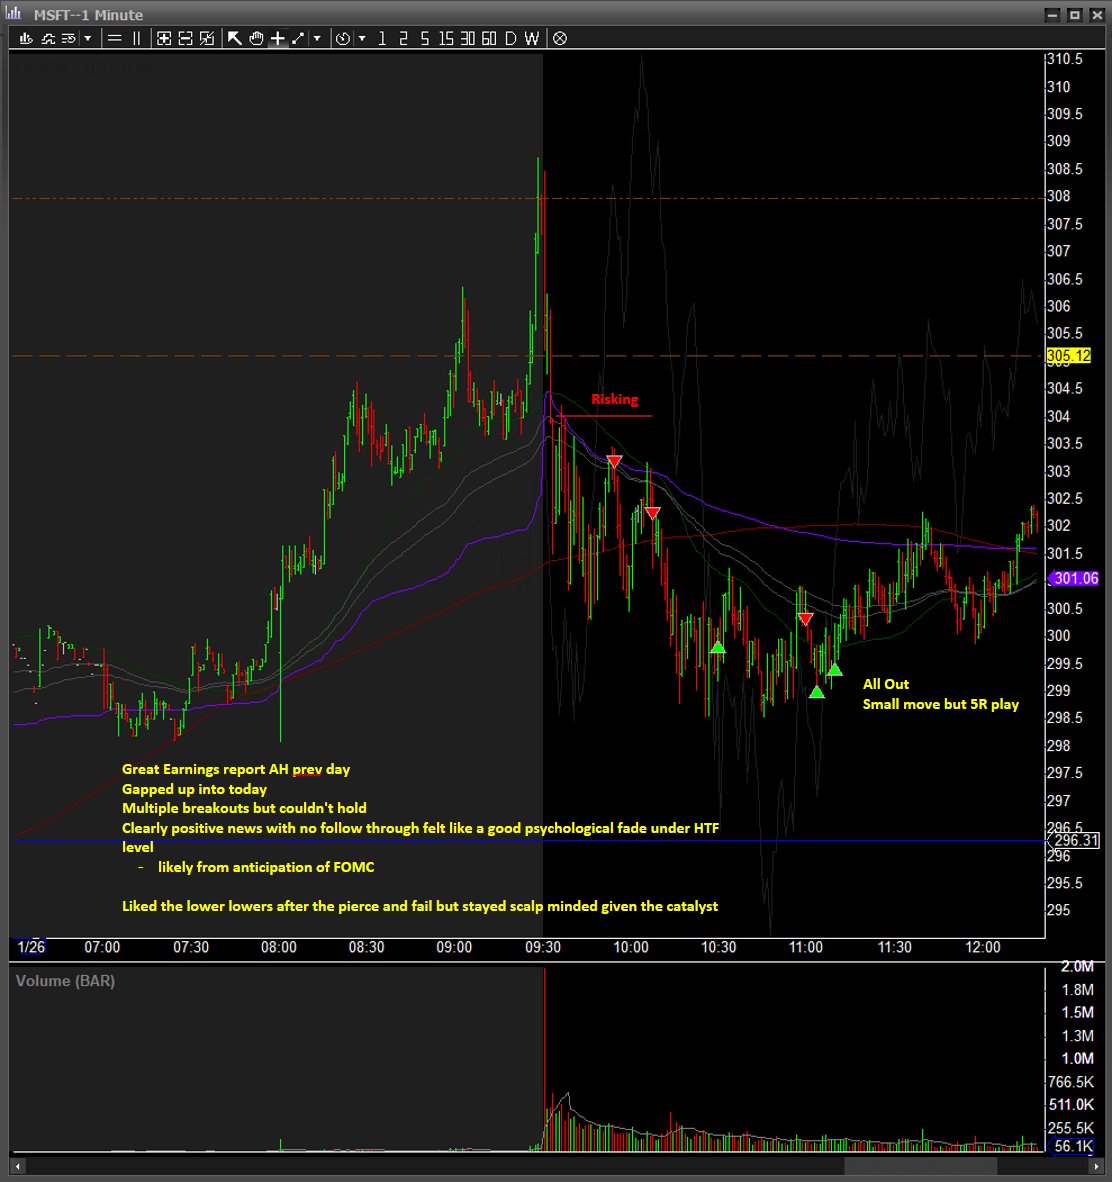Click the horizontal scrollbar thumb

[921, 1166]
